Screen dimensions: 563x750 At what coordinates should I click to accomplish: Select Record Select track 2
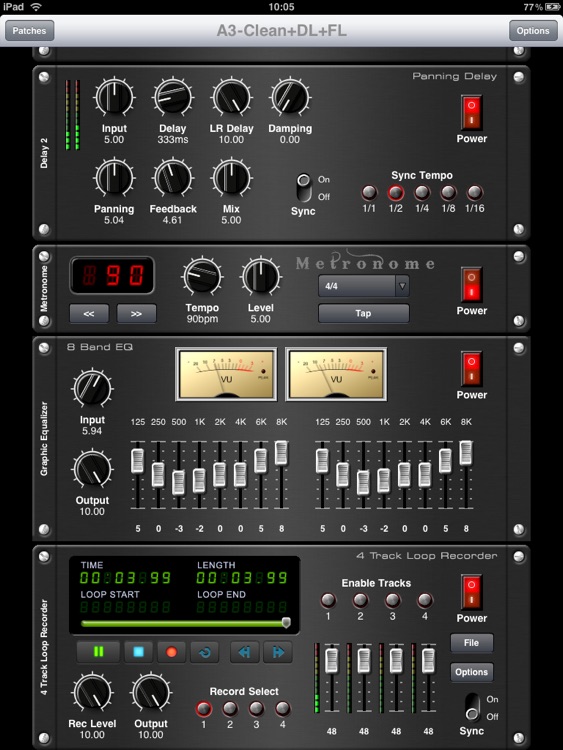click(x=230, y=708)
